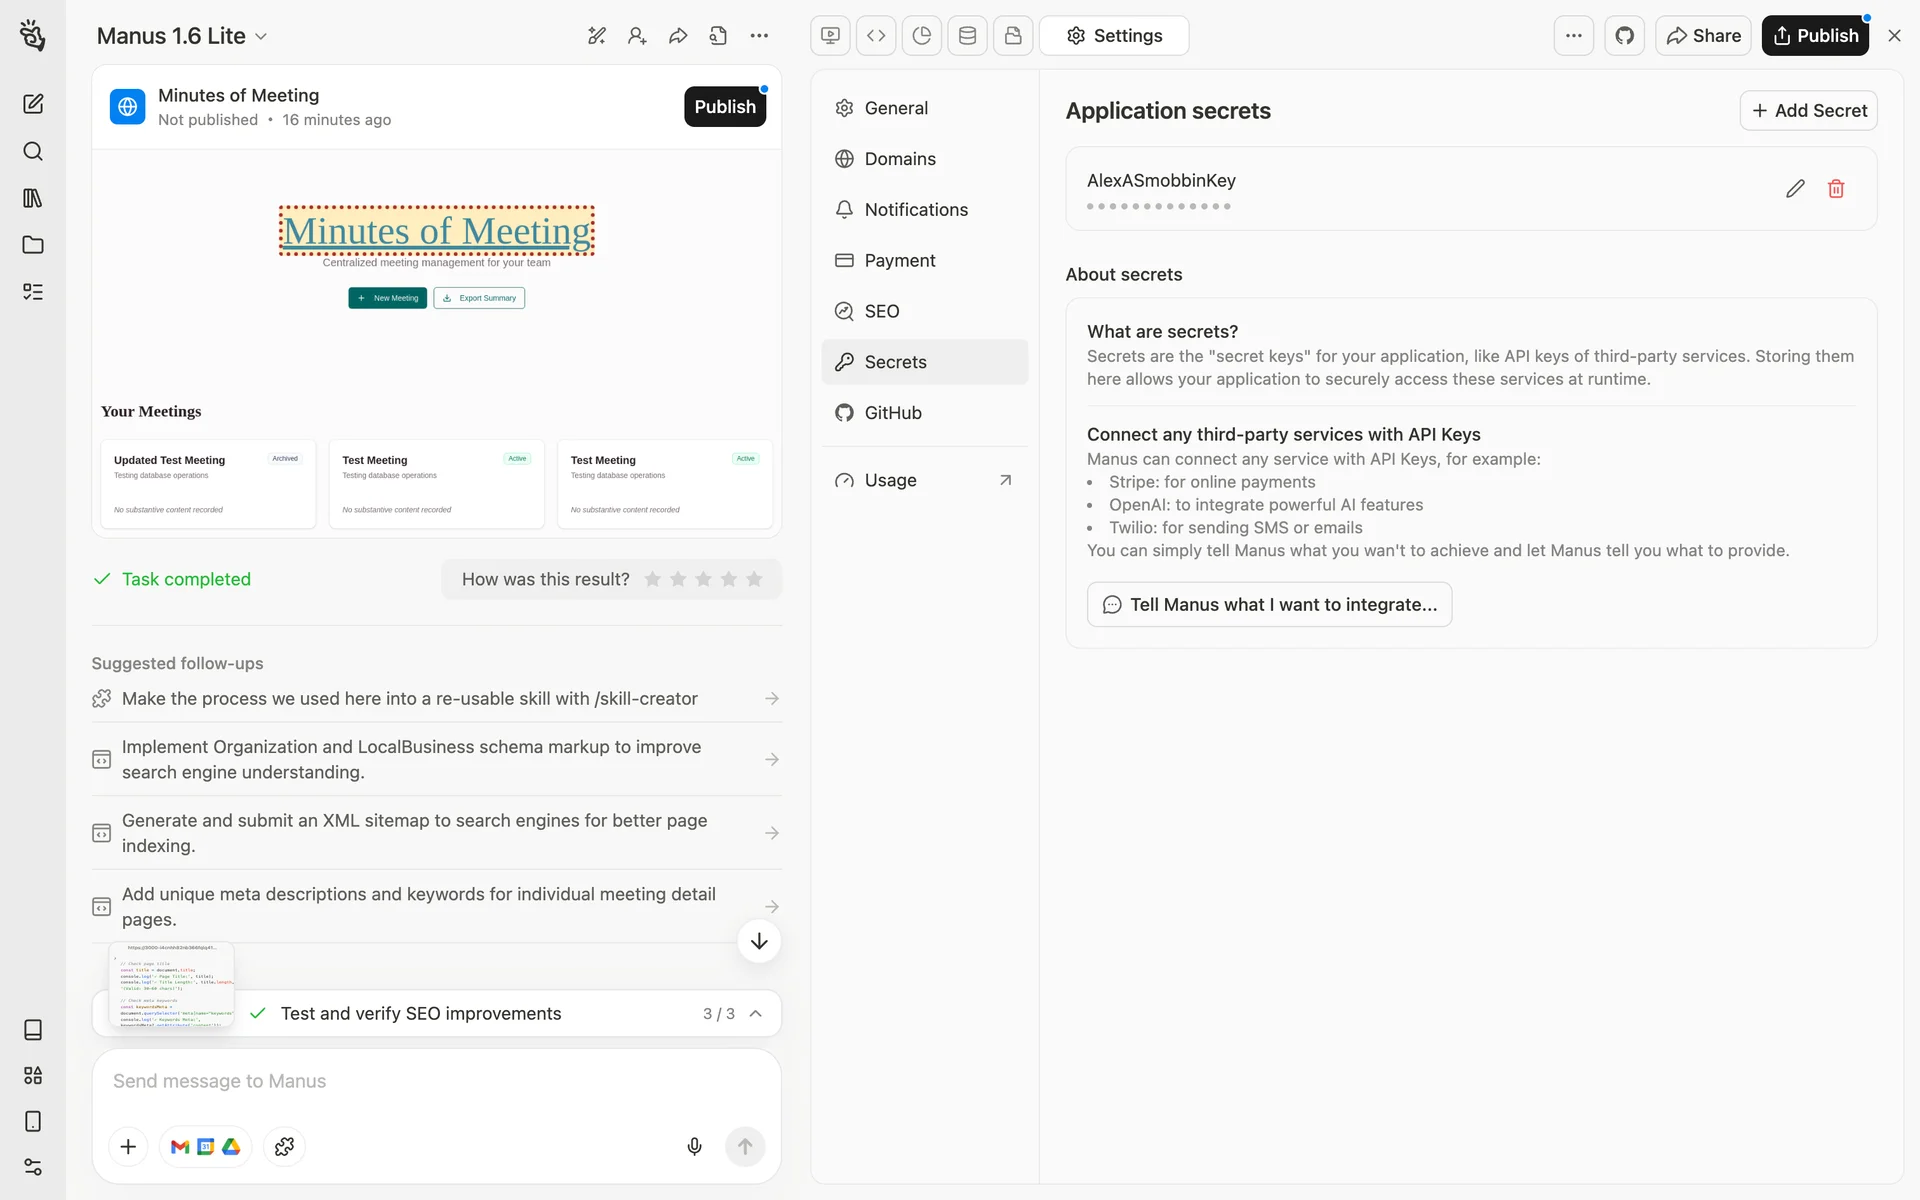1920x1200 pixels.
Task: Rate the result with the first star
Action: (x=652, y=579)
